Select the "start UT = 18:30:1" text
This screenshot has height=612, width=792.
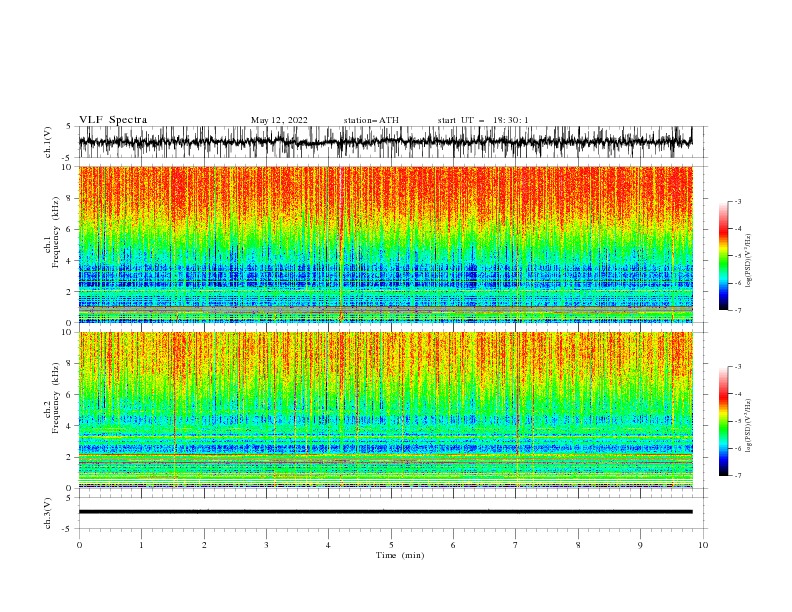pyautogui.click(x=482, y=120)
